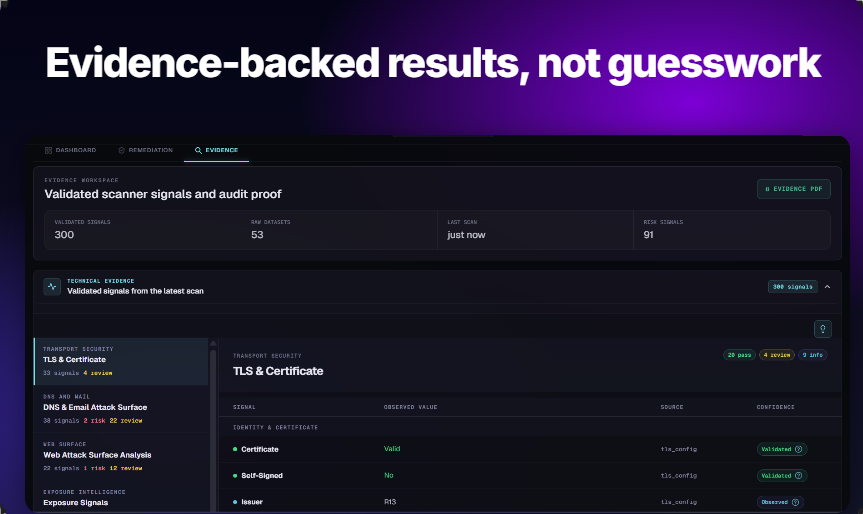Screen dimensions: 863x514
Task: Filter by the 20 pass badge
Action: tap(739, 355)
